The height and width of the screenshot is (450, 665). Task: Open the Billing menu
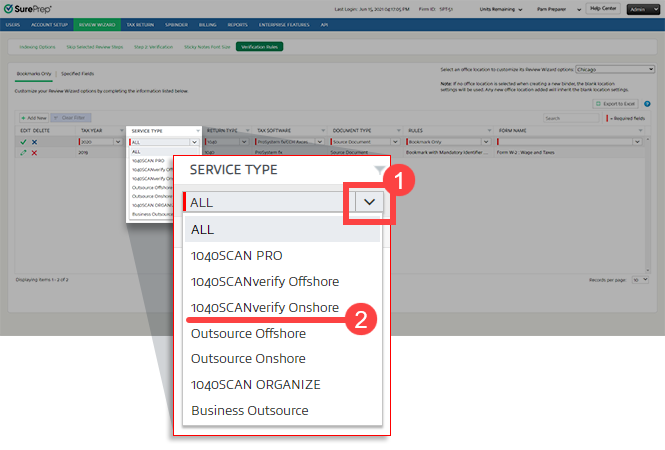pyautogui.click(x=207, y=25)
